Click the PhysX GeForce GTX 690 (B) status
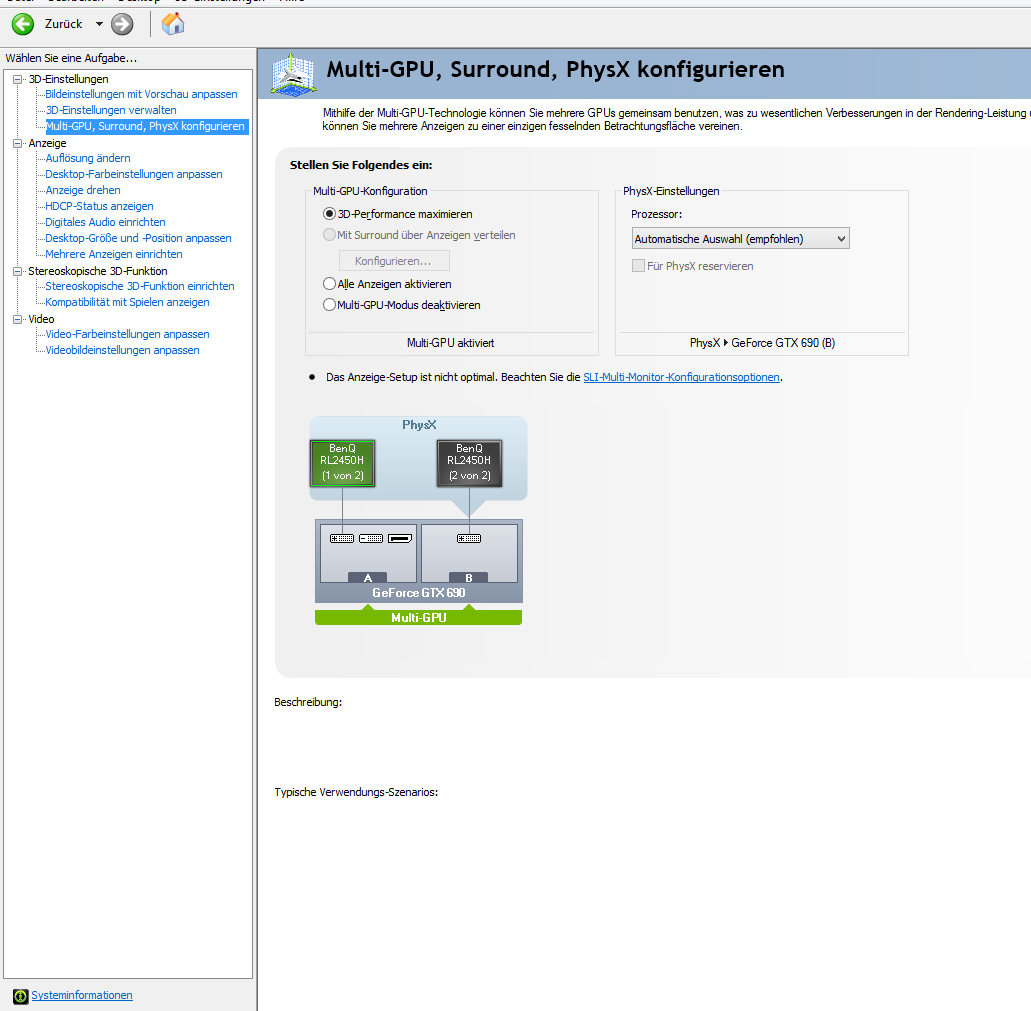Image resolution: width=1031 pixels, height=1011 pixels. pyautogui.click(x=762, y=342)
